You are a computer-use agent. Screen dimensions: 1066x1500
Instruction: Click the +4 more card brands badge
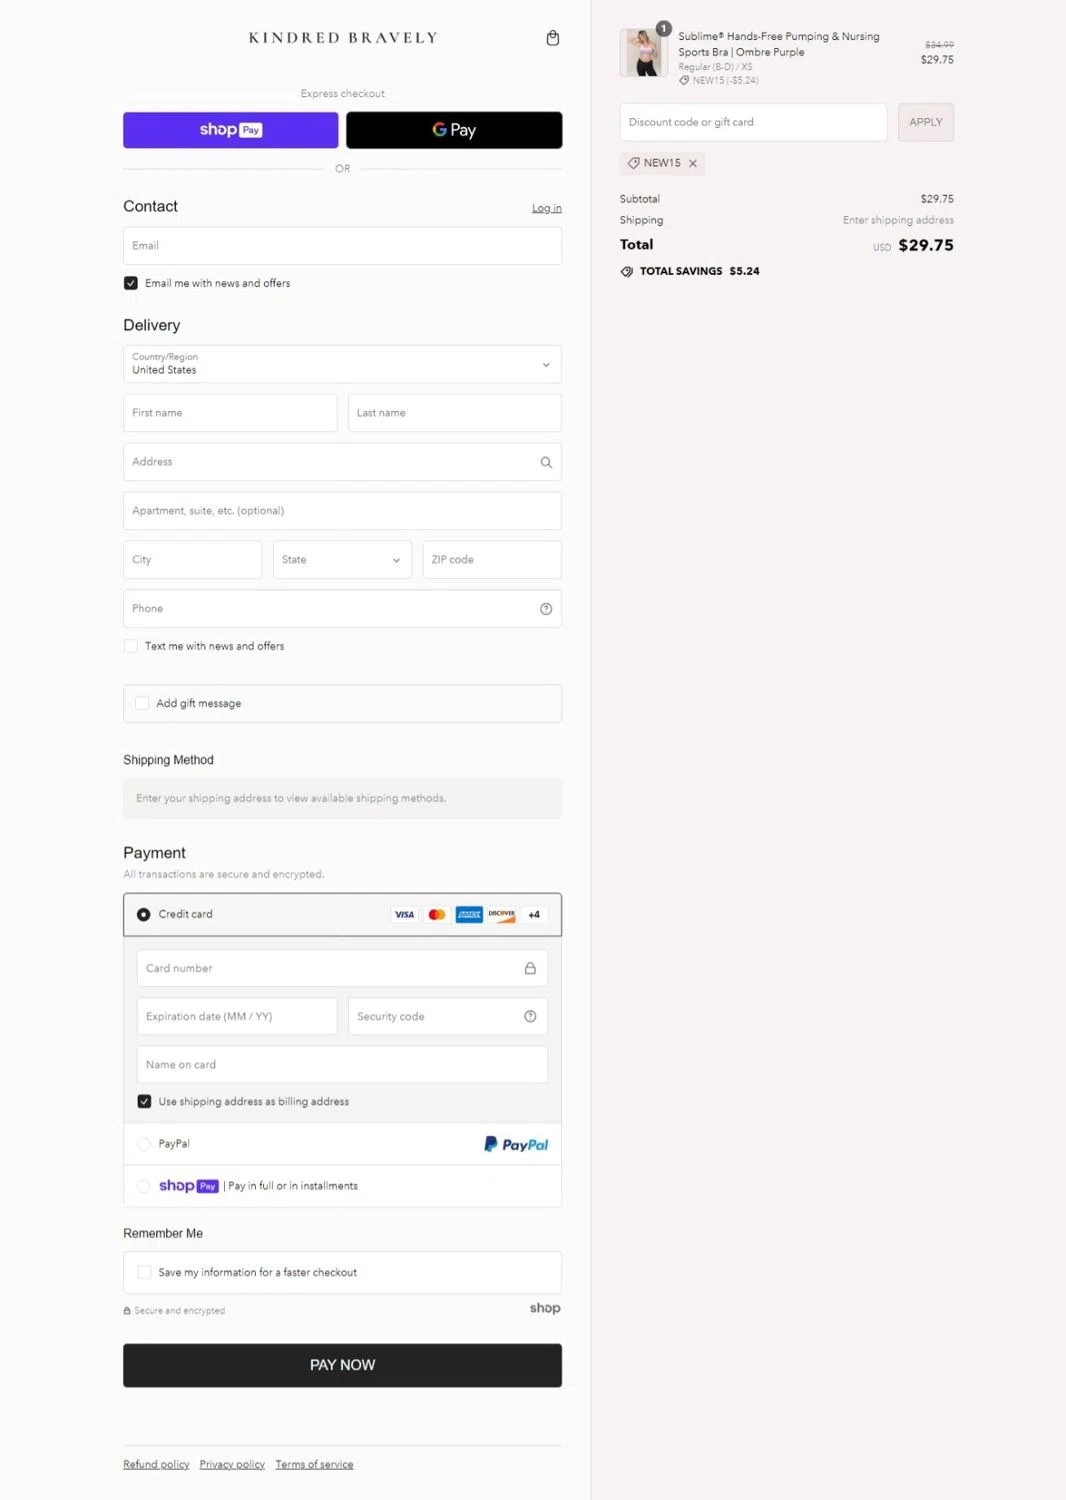(534, 914)
